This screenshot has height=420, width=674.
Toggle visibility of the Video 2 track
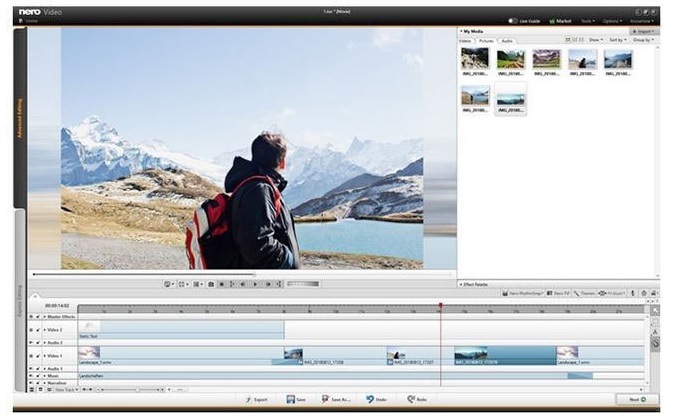pyautogui.click(x=31, y=329)
